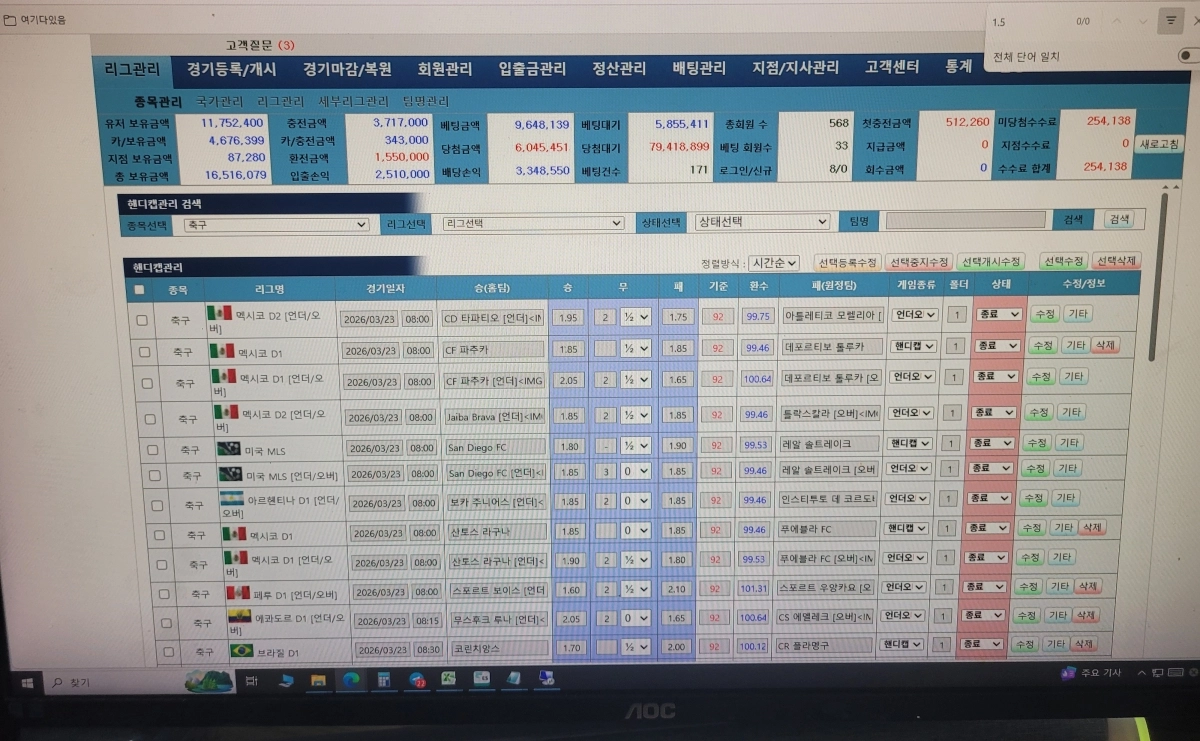The image size is (1200, 741).
Task: Click the find-bar next result arrow
Action: click(x=1145, y=21)
